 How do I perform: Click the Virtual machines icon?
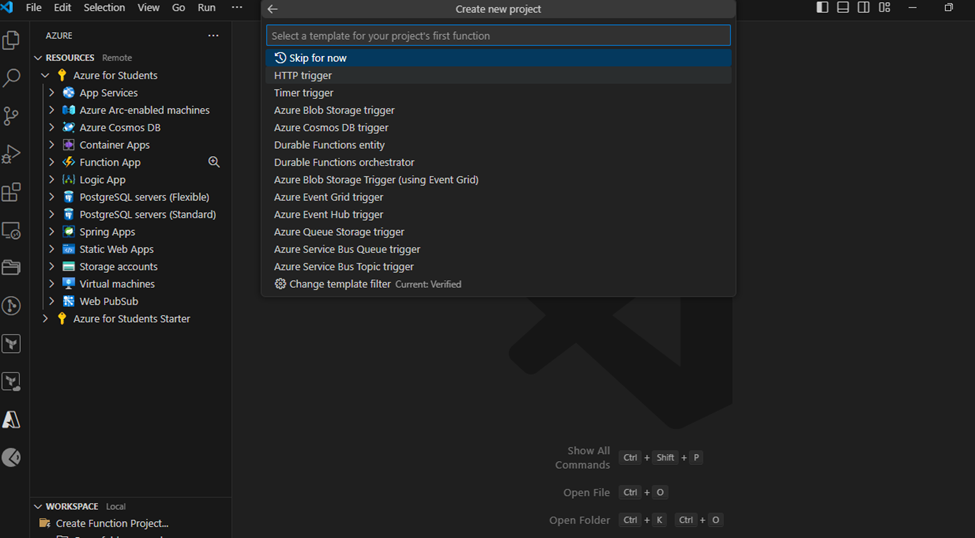[x=69, y=284]
